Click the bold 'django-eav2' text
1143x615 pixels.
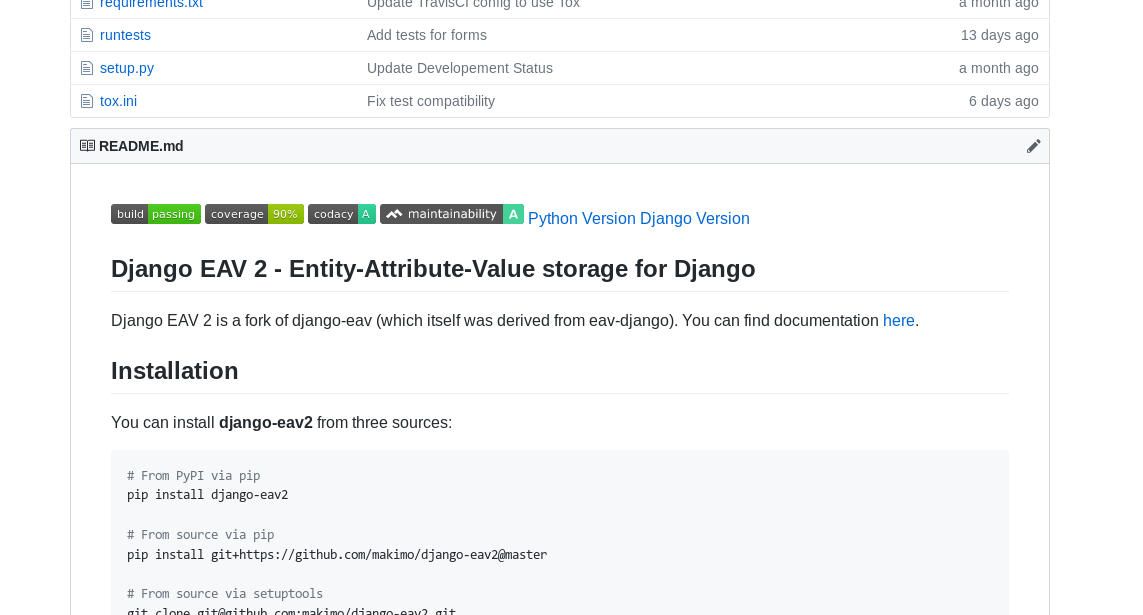[x=265, y=423]
